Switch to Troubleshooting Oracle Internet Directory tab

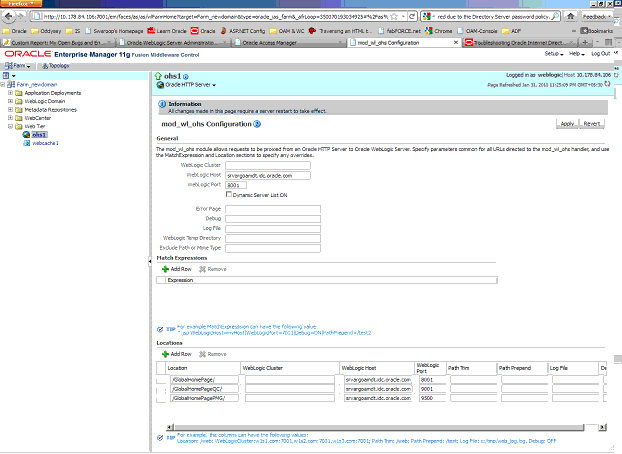(520, 42)
